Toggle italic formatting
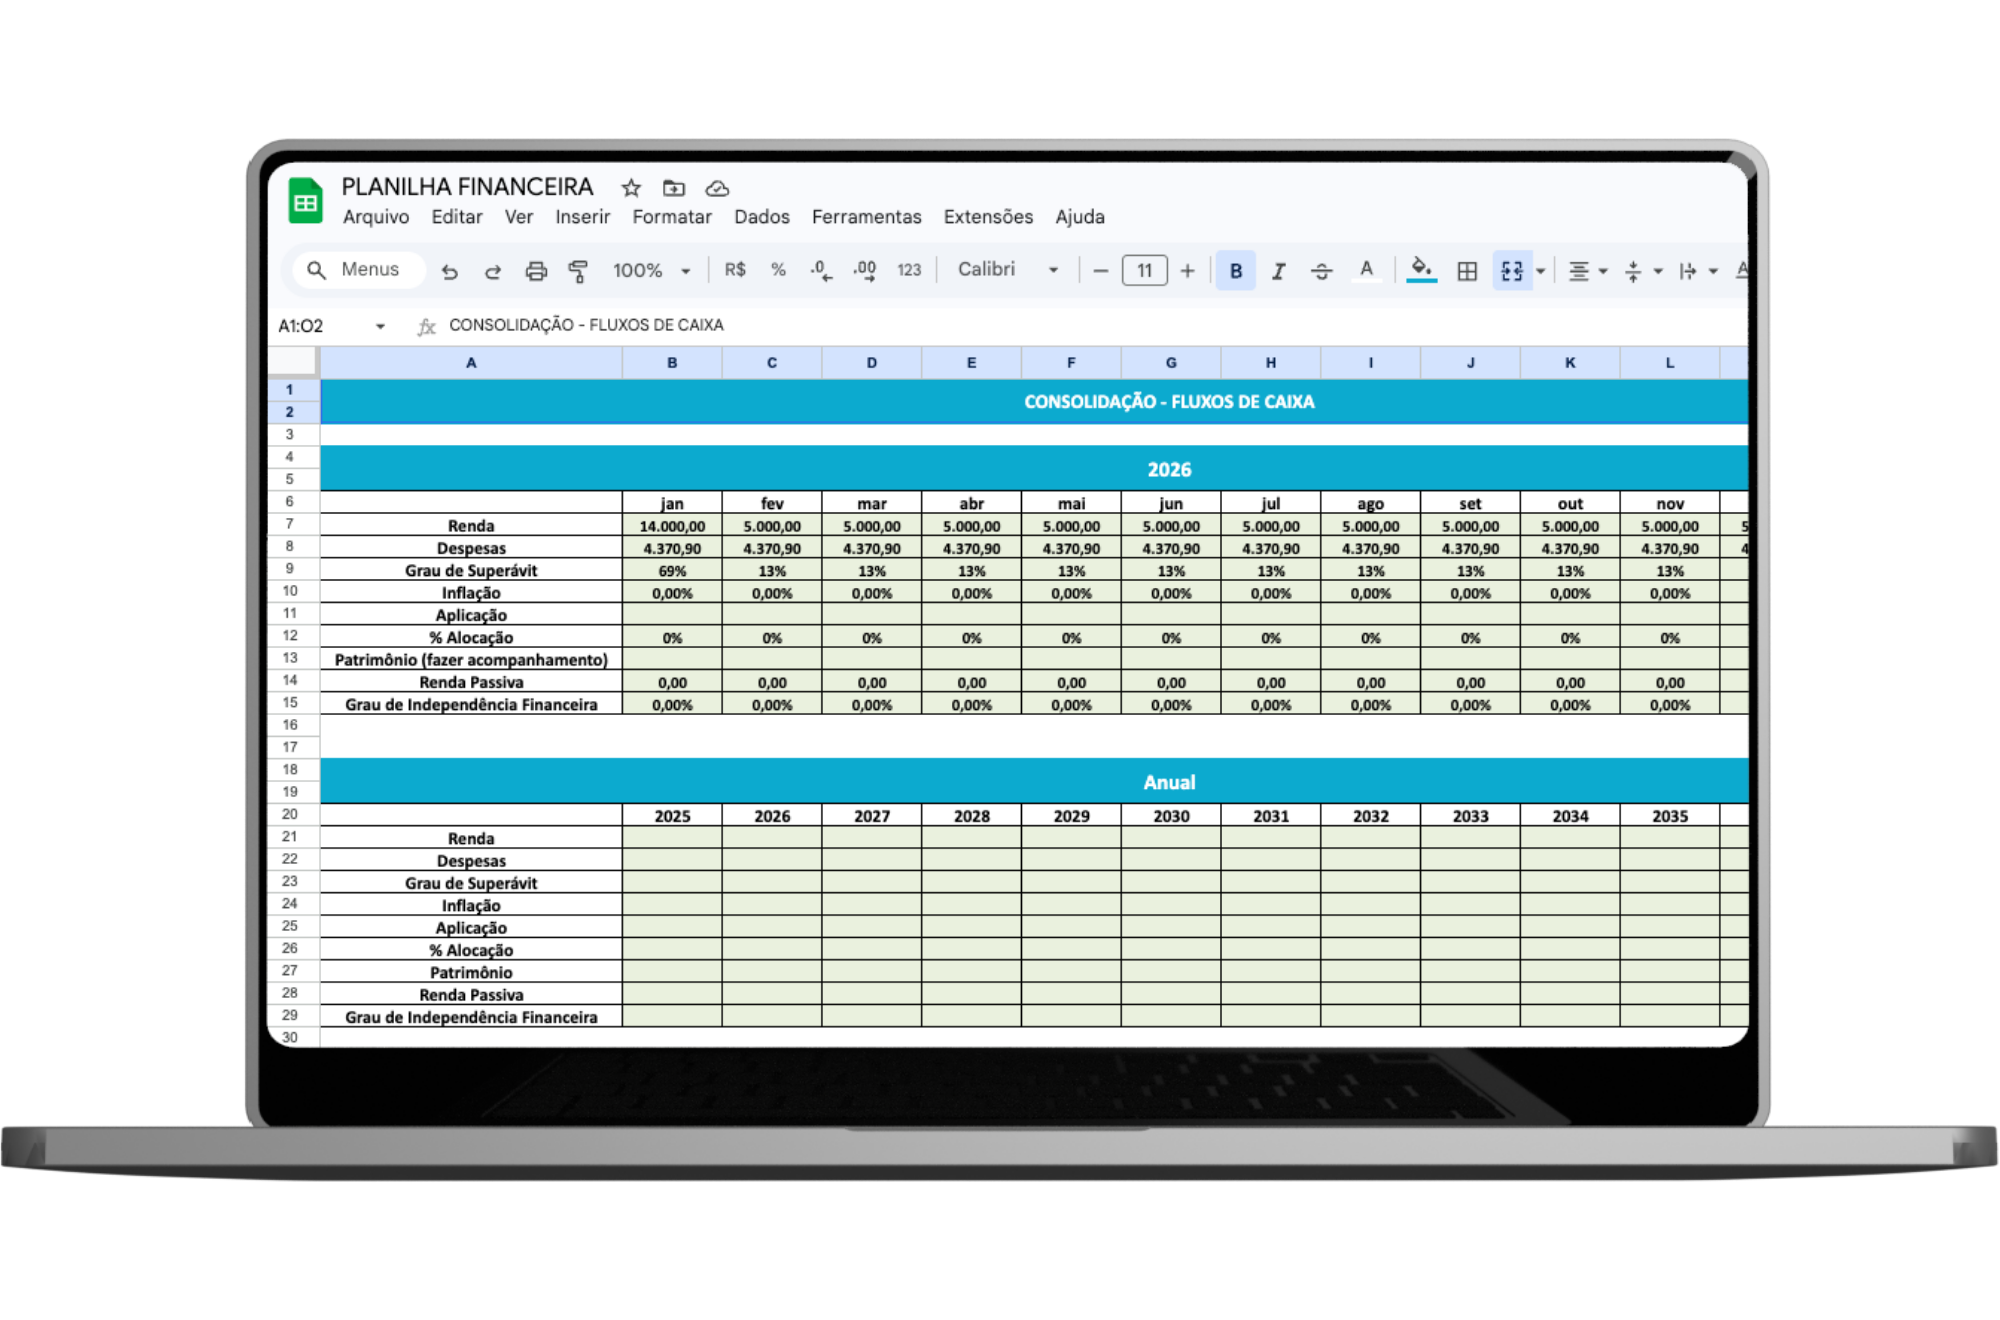 1278,271
